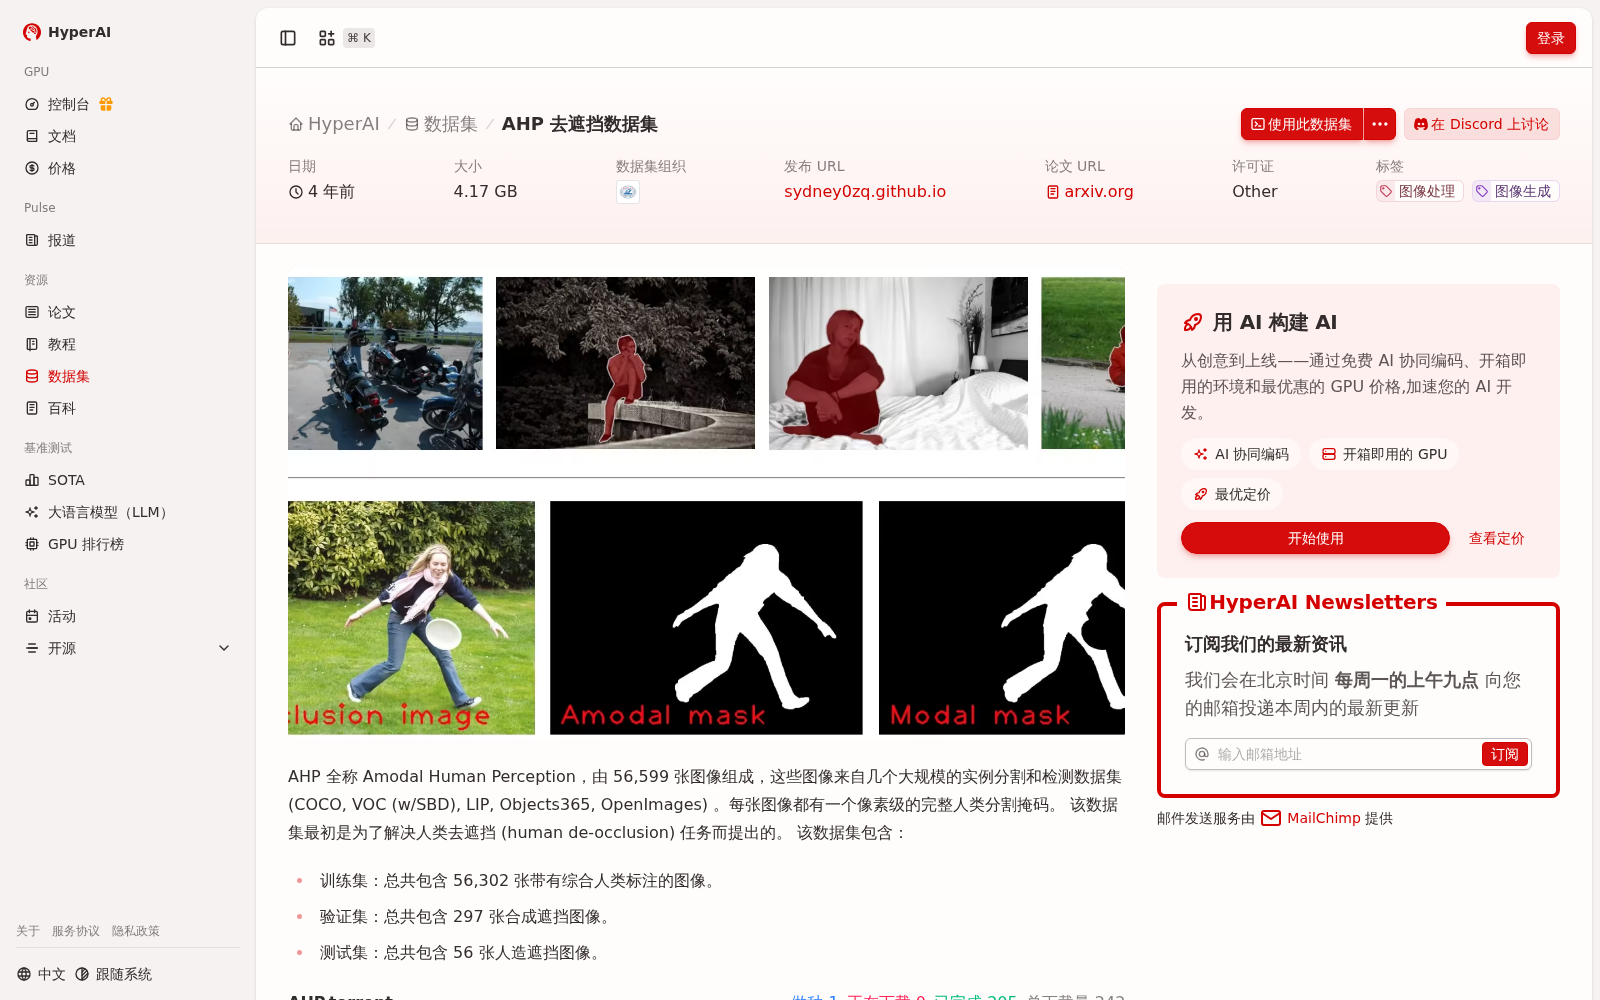Click the 控制台 gift icon
Screen dimensions: 1600x1000
(x=106, y=104)
